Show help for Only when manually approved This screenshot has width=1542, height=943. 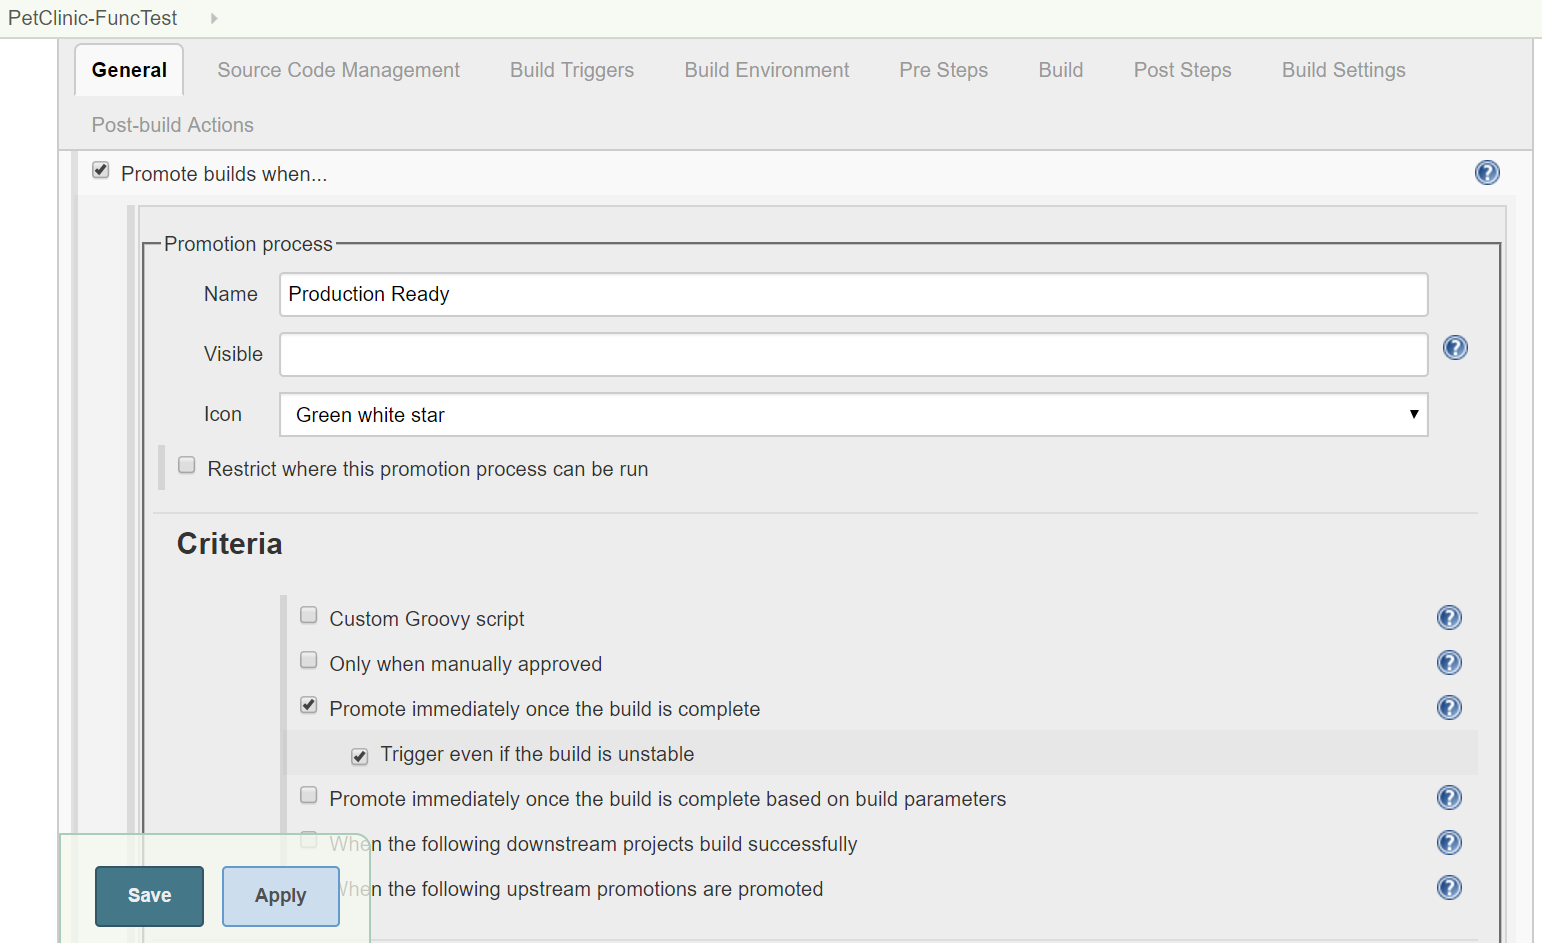pos(1449,663)
